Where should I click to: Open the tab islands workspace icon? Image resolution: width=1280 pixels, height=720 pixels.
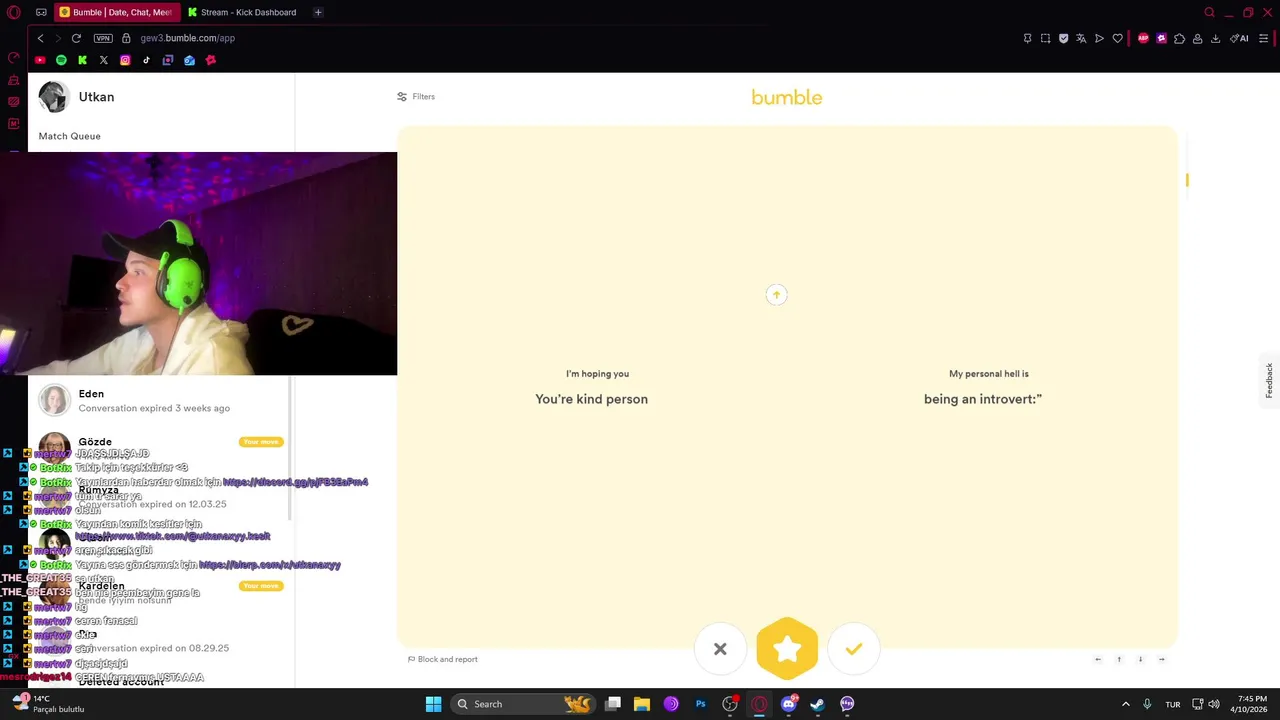(x=41, y=12)
